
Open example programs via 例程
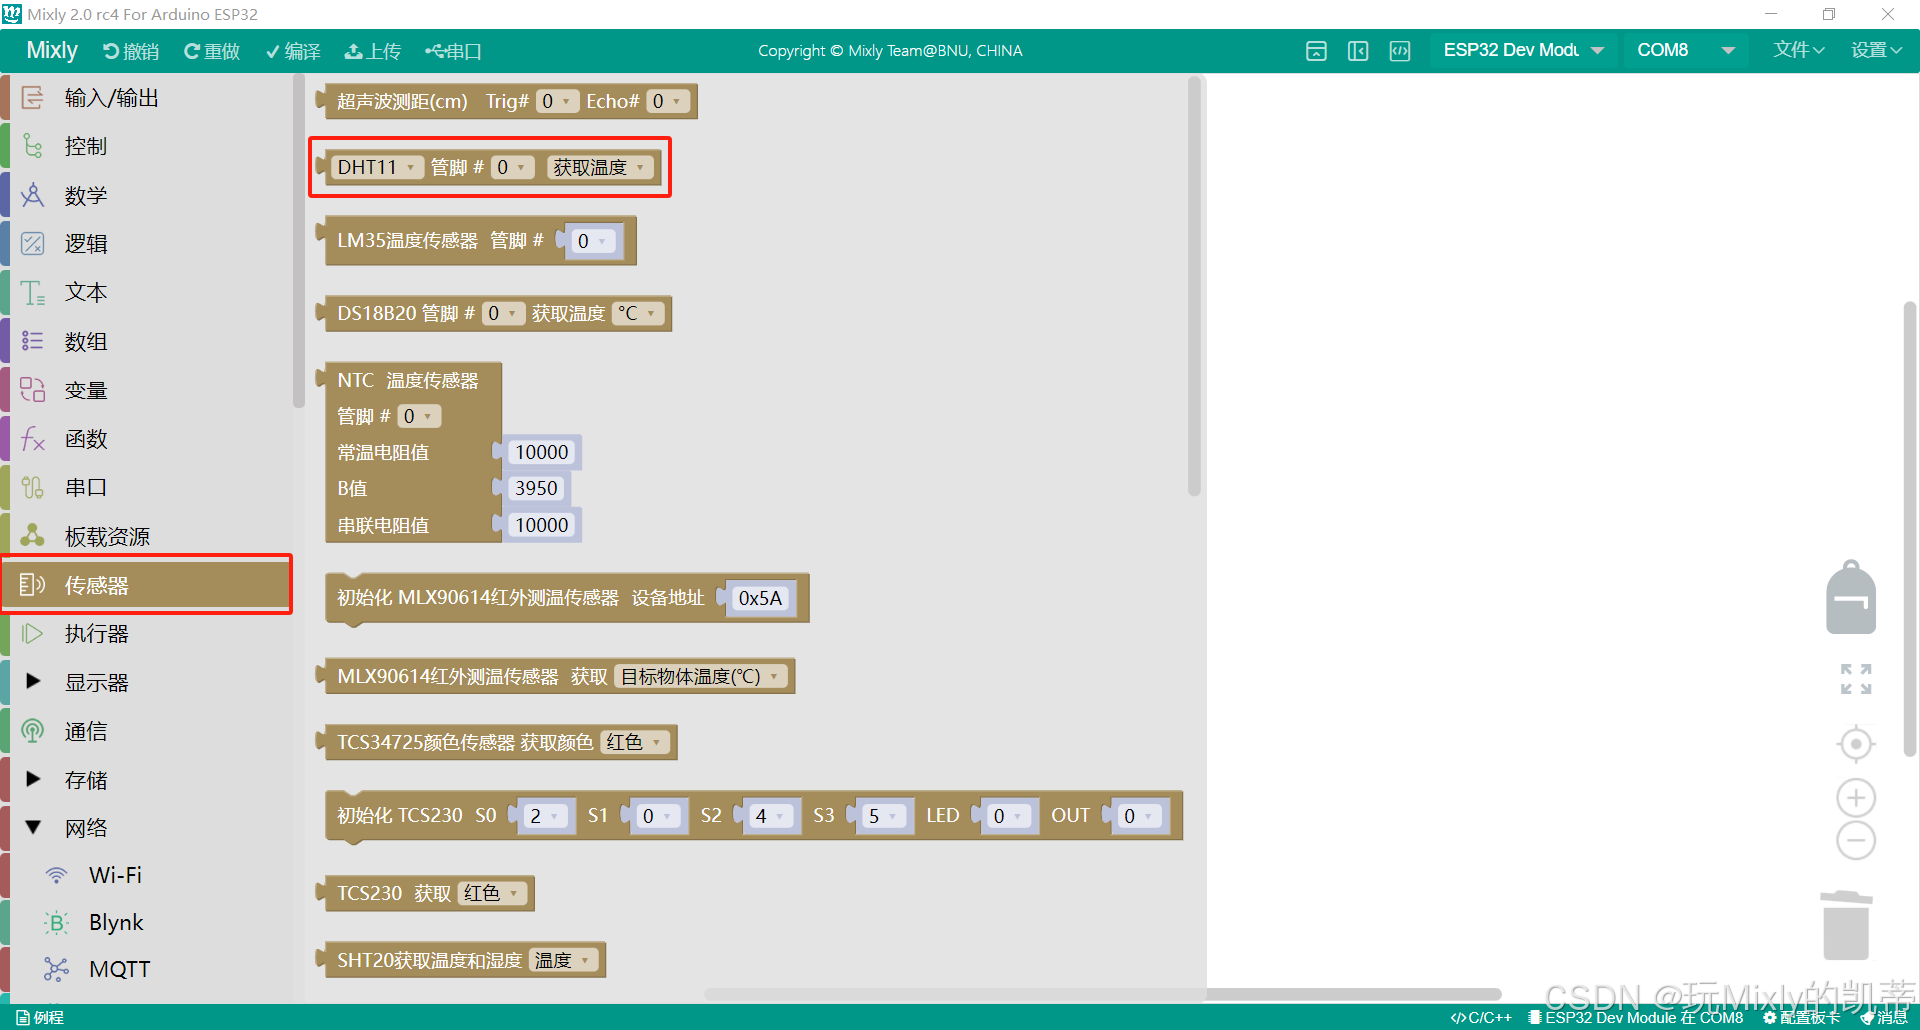[x=42, y=1016]
